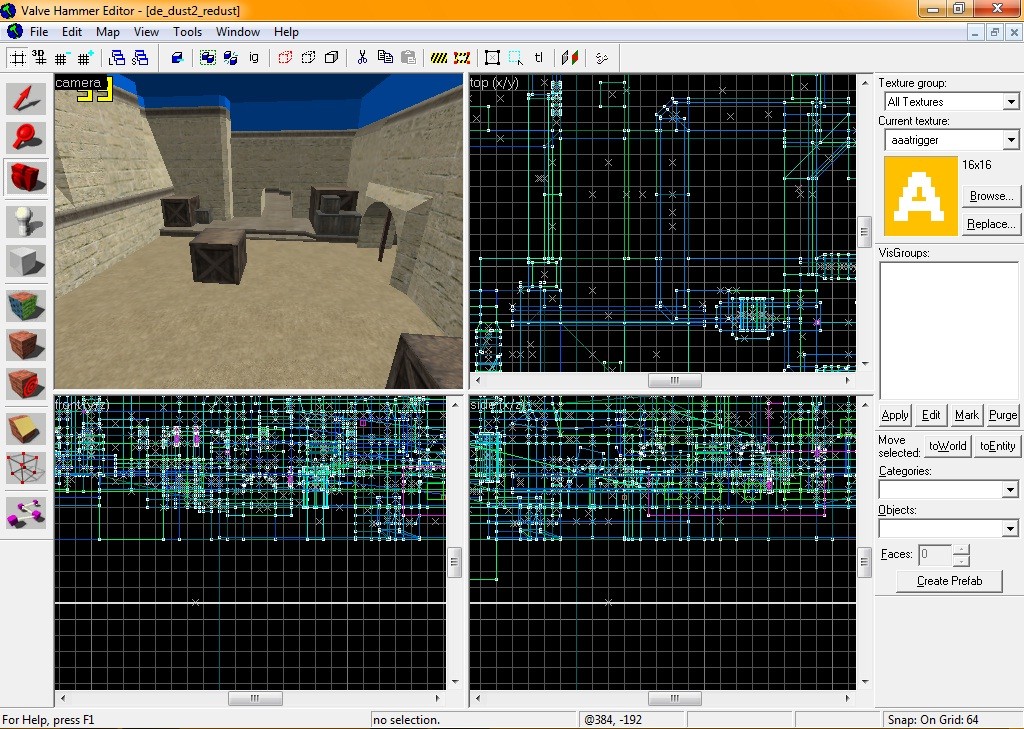Click the Create Prefab button

[949, 581]
